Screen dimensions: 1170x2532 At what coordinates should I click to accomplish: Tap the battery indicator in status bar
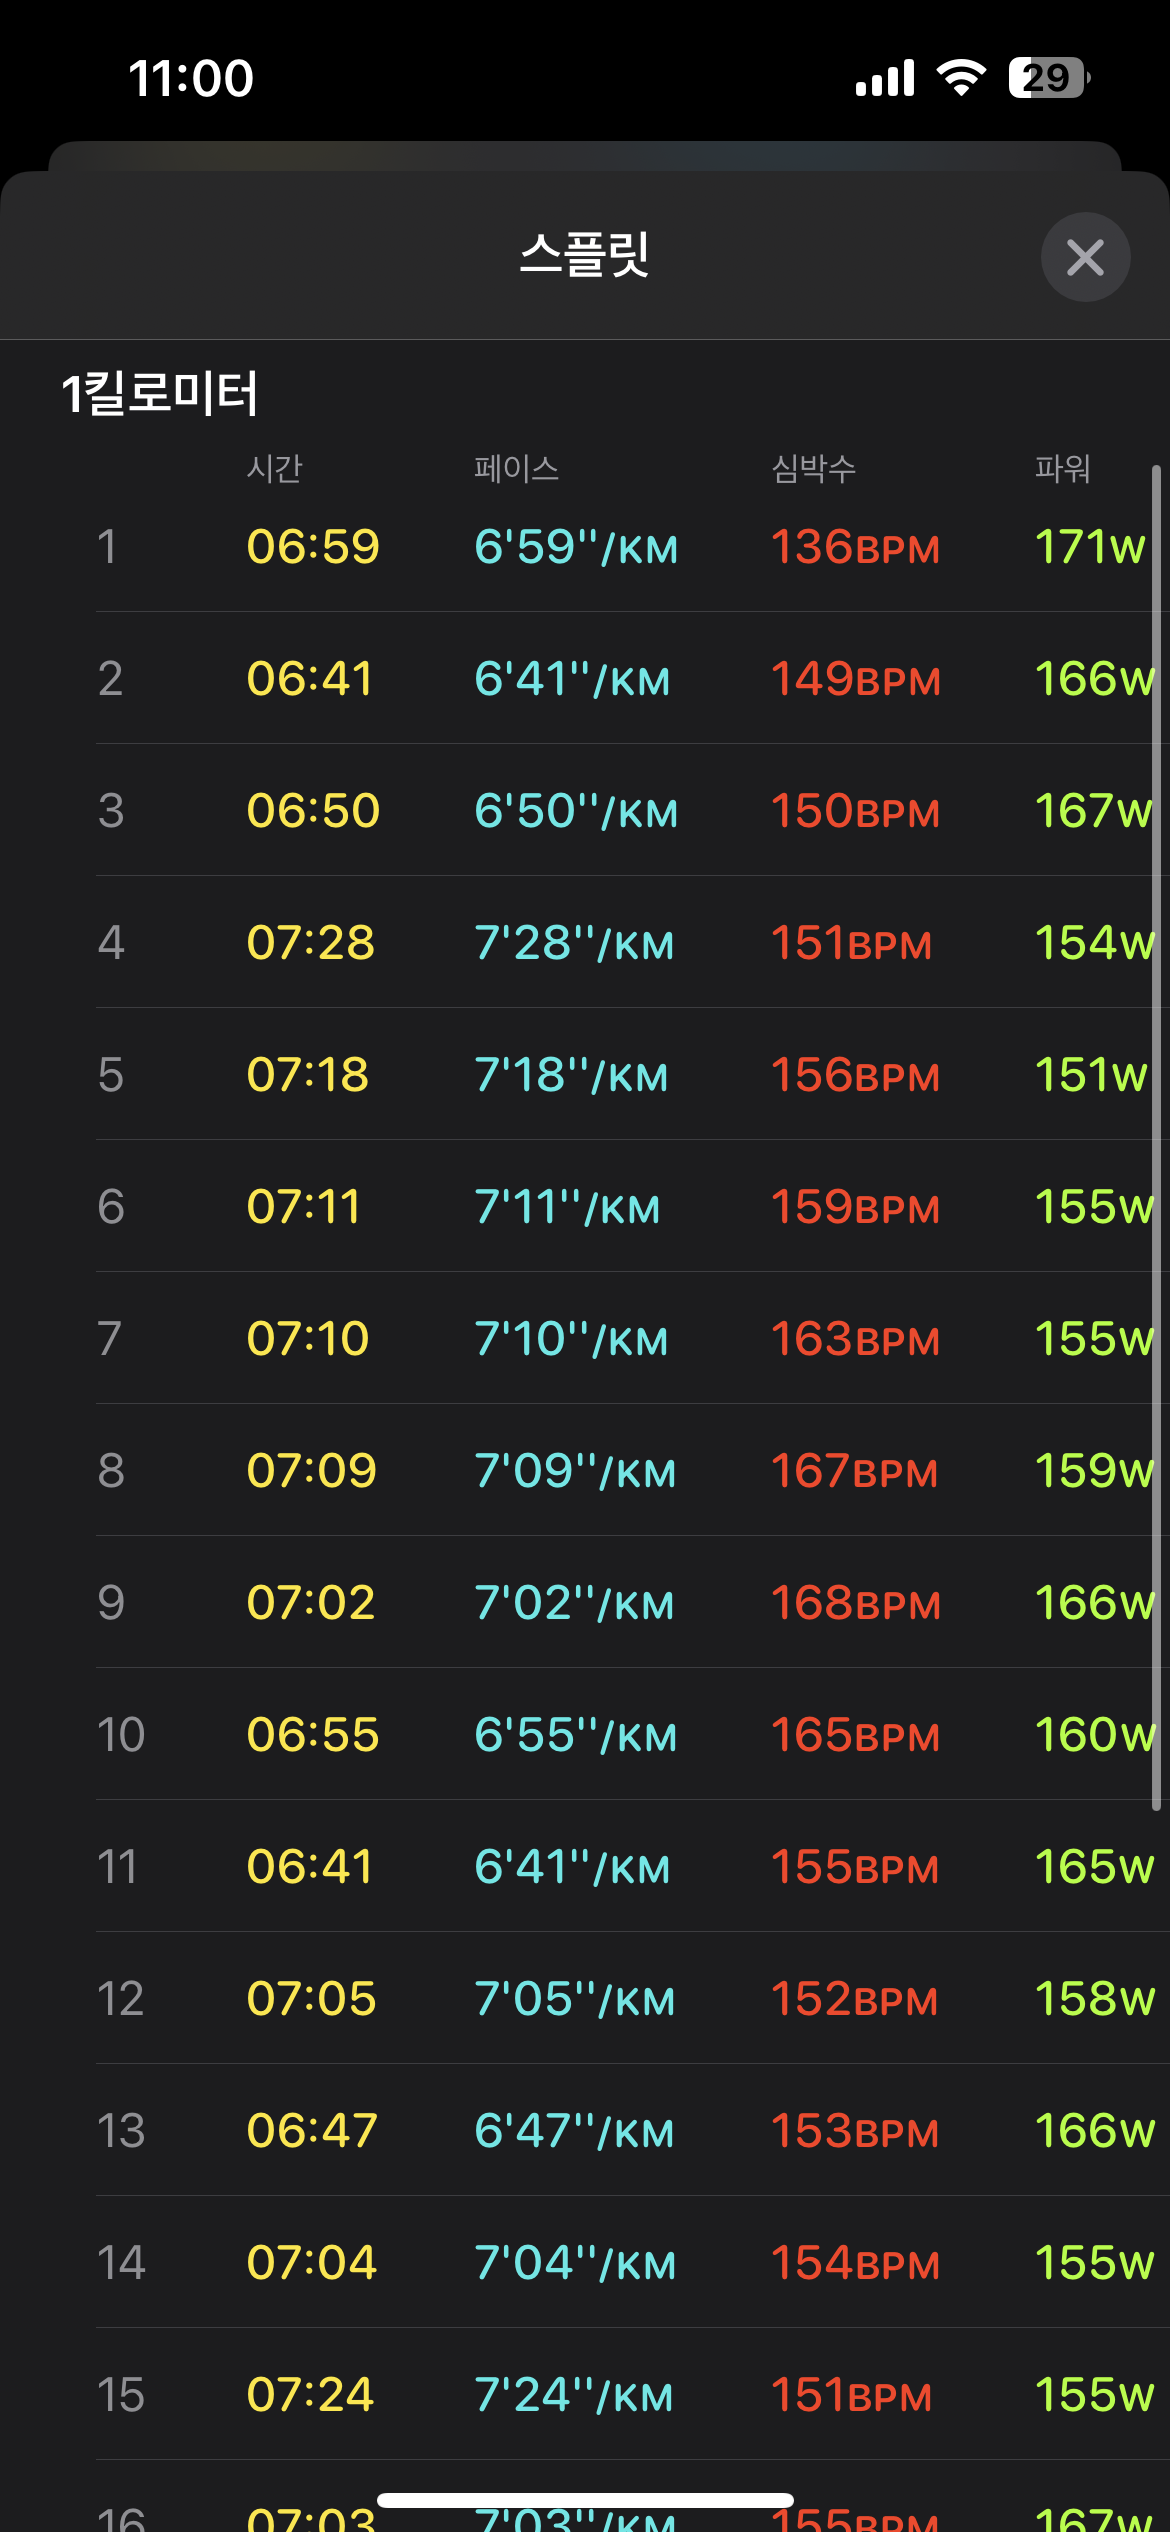tap(1049, 78)
